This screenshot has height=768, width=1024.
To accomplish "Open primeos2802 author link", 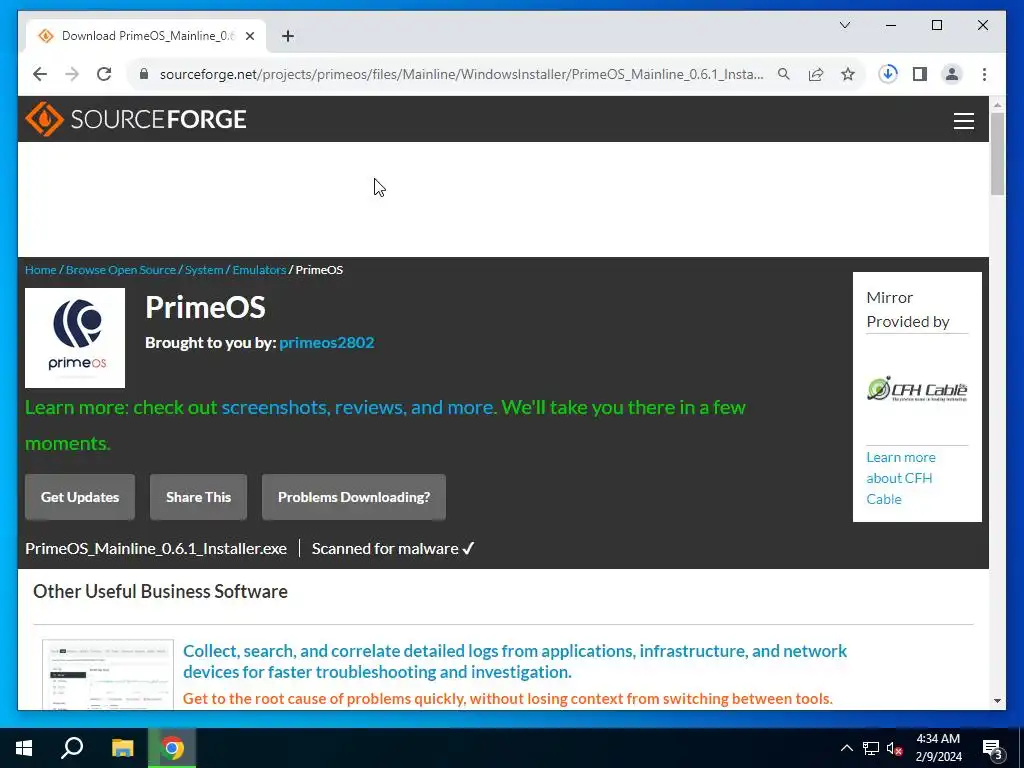I will pos(327,343).
